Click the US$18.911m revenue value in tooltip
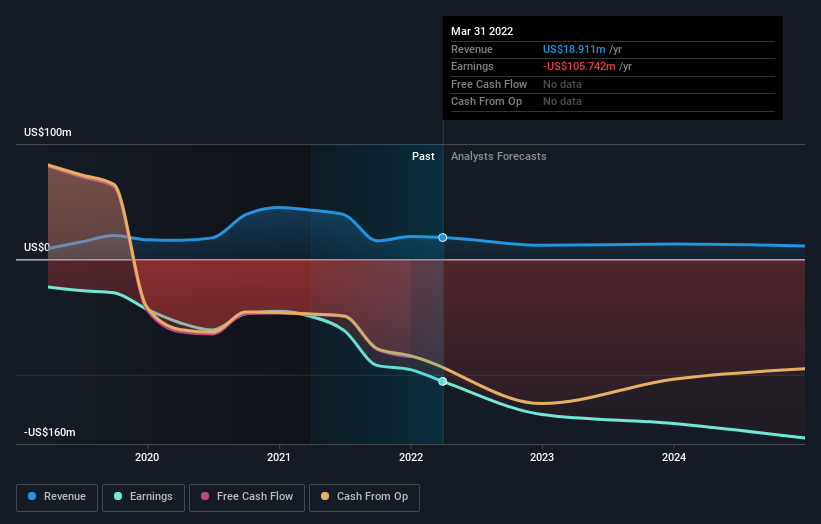821x524 pixels. (574, 49)
